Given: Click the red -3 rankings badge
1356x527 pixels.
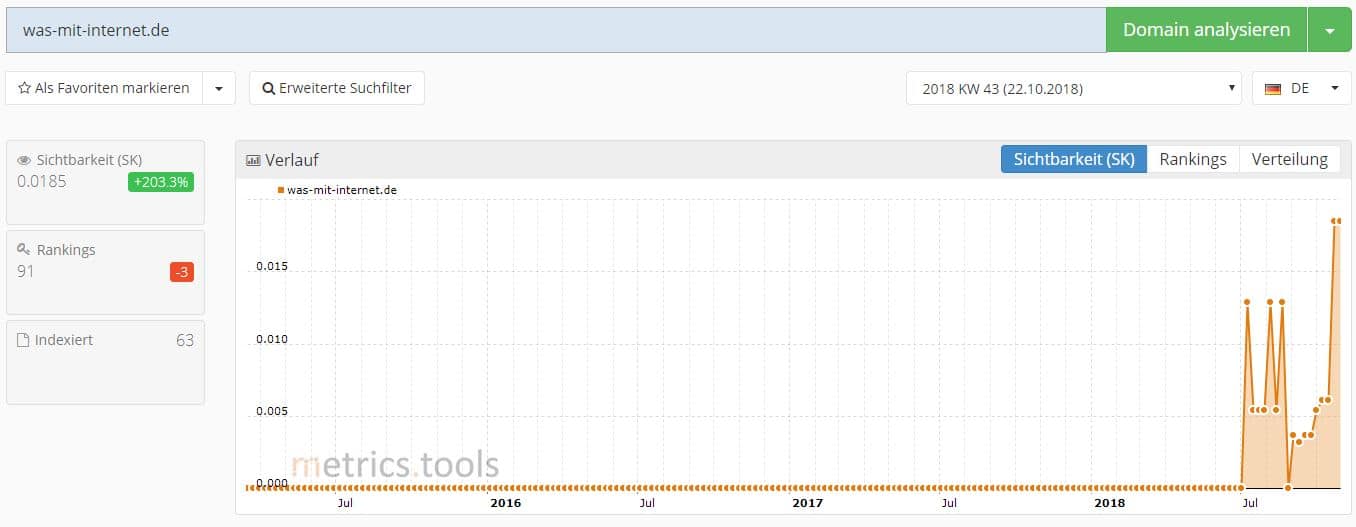Looking at the screenshot, I should coord(182,272).
